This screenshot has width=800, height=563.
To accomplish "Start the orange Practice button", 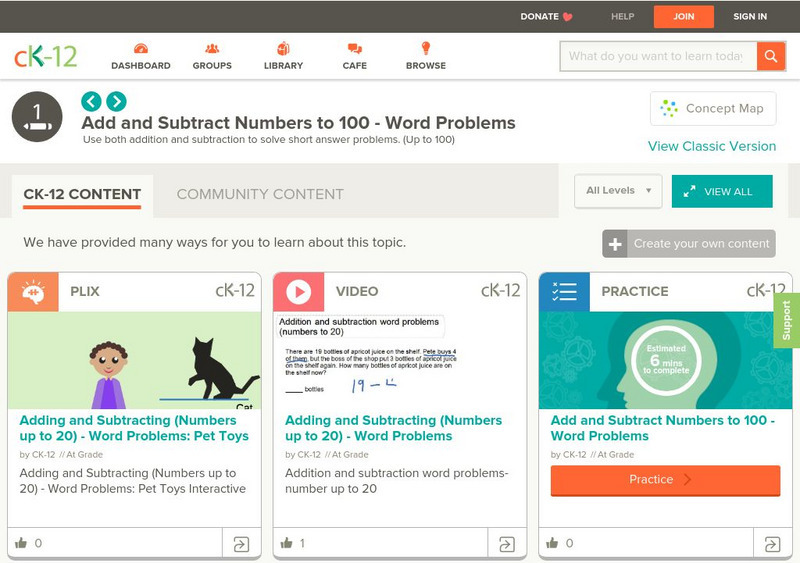I will coord(665,480).
